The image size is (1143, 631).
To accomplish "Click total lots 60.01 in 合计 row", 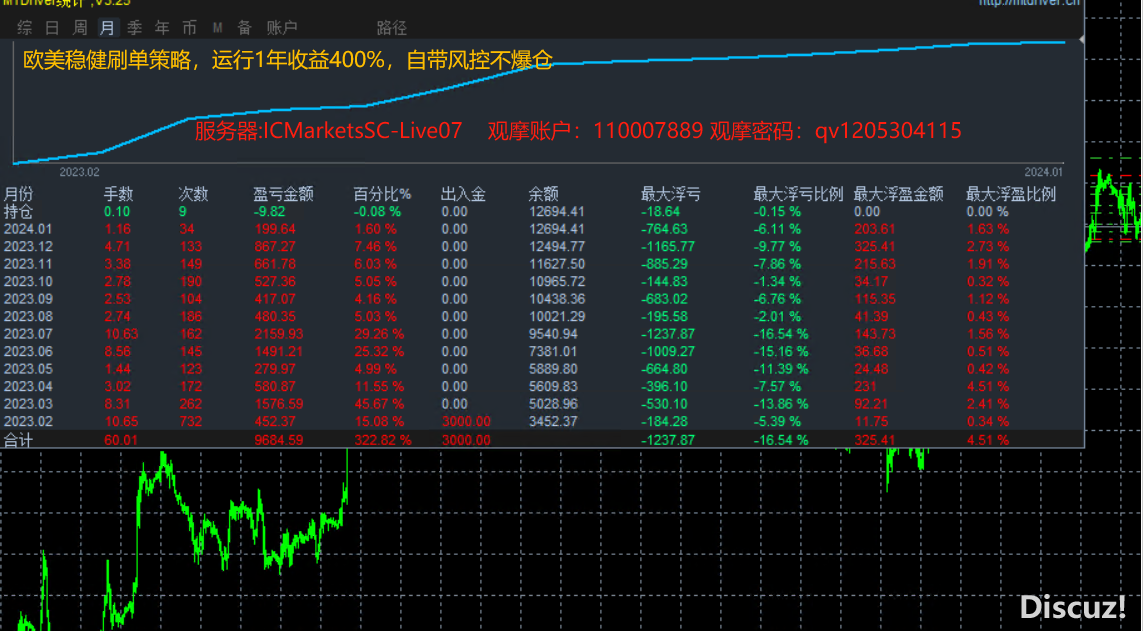I will [x=121, y=440].
